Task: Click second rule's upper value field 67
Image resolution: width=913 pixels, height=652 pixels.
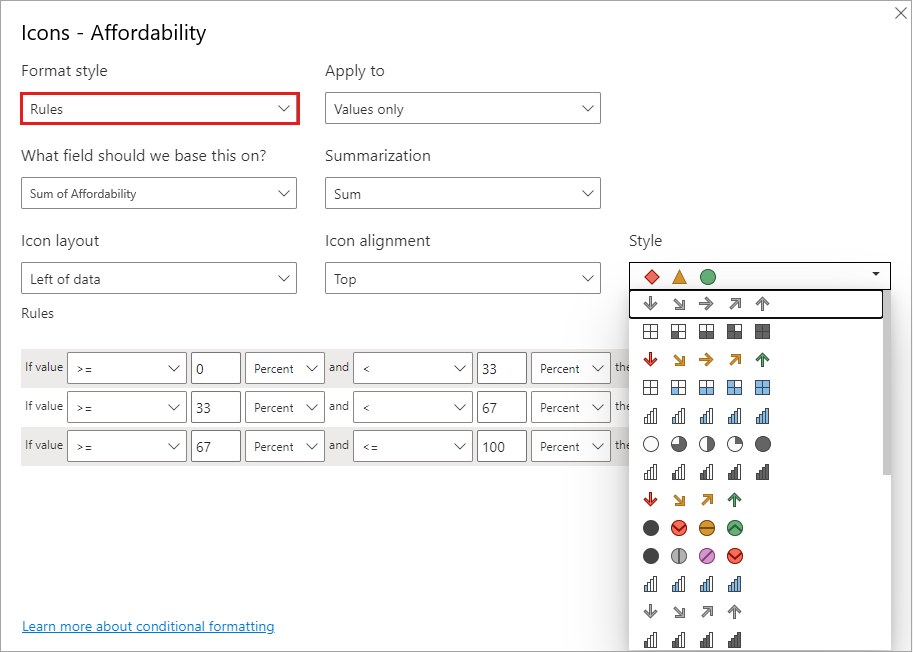Action: (x=502, y=407)
